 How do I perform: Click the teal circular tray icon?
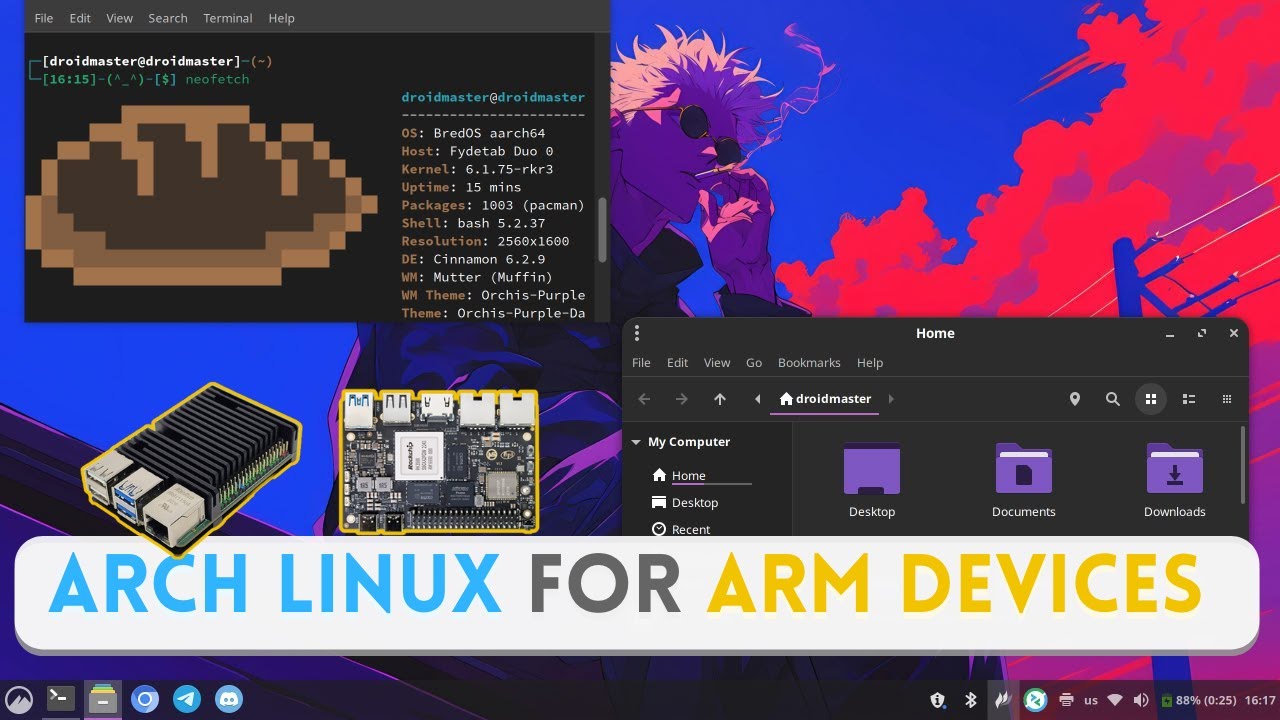(1036, 700)
